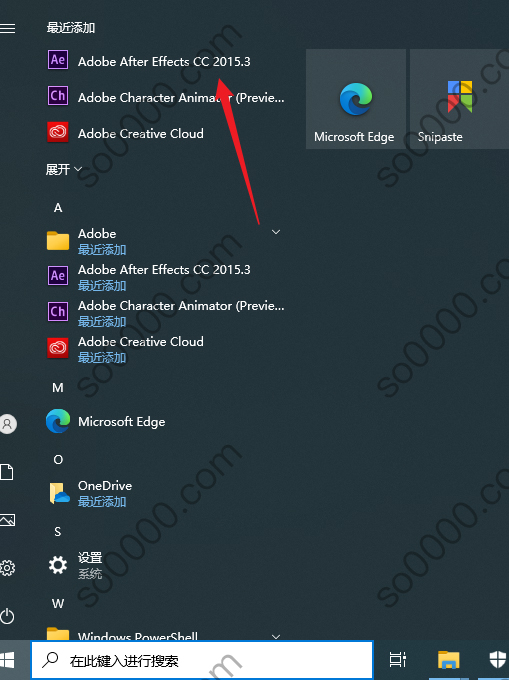Expand the hamburger menu at top left

(x=8, y=29)
